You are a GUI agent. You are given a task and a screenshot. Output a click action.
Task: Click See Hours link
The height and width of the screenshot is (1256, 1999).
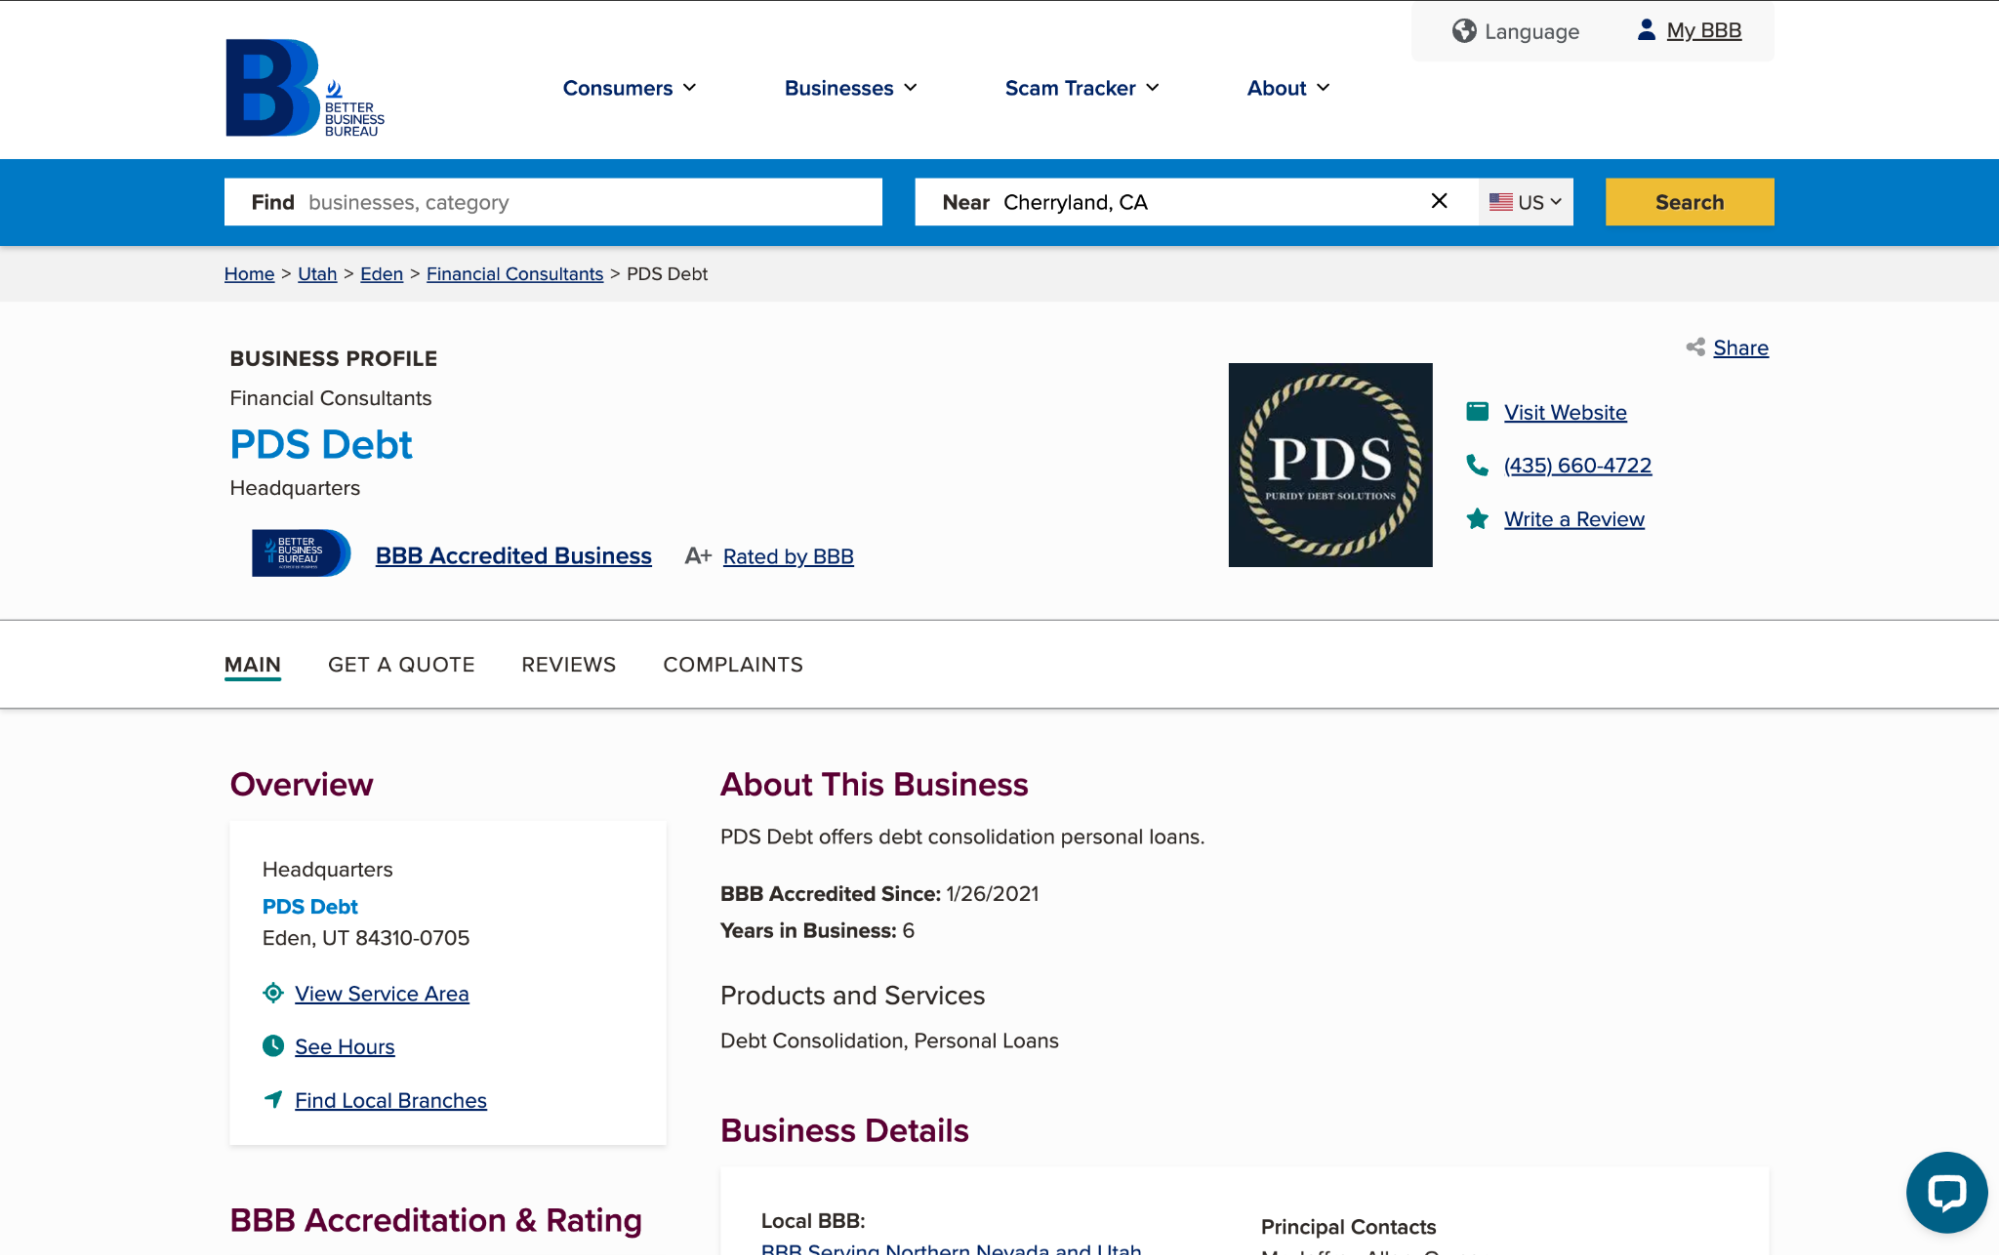344,1046
